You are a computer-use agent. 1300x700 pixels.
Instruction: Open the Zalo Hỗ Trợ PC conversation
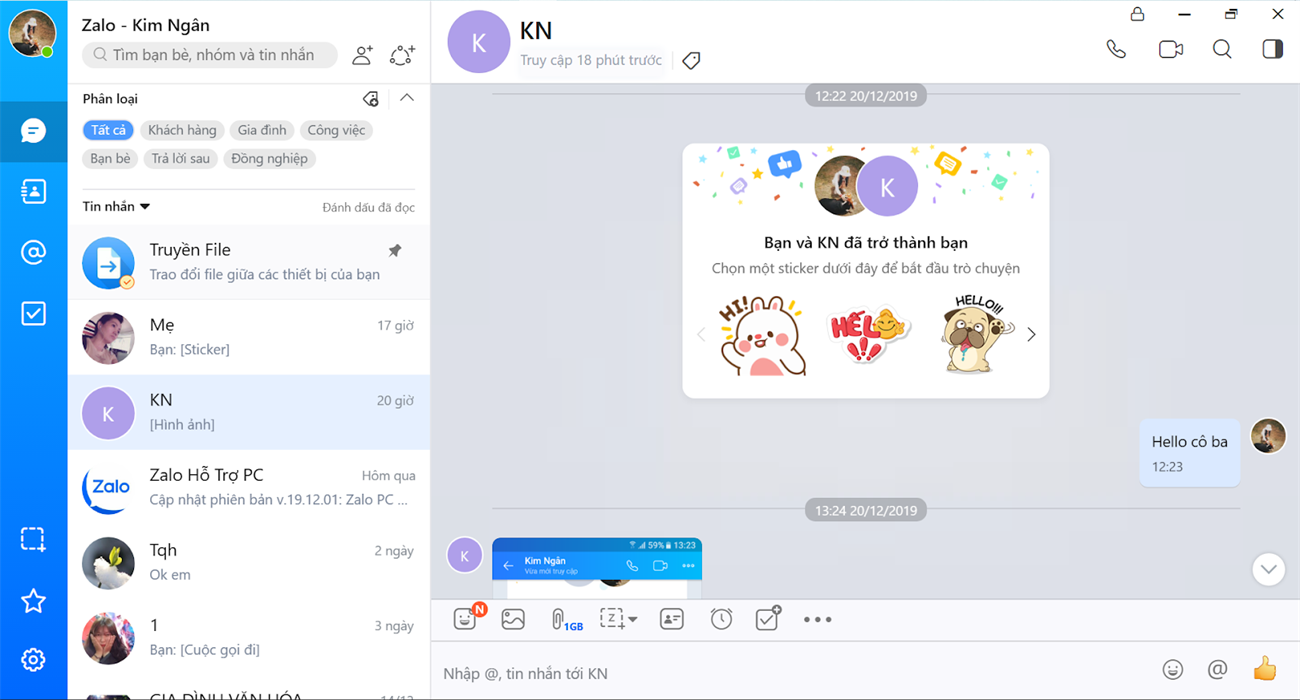249,487
